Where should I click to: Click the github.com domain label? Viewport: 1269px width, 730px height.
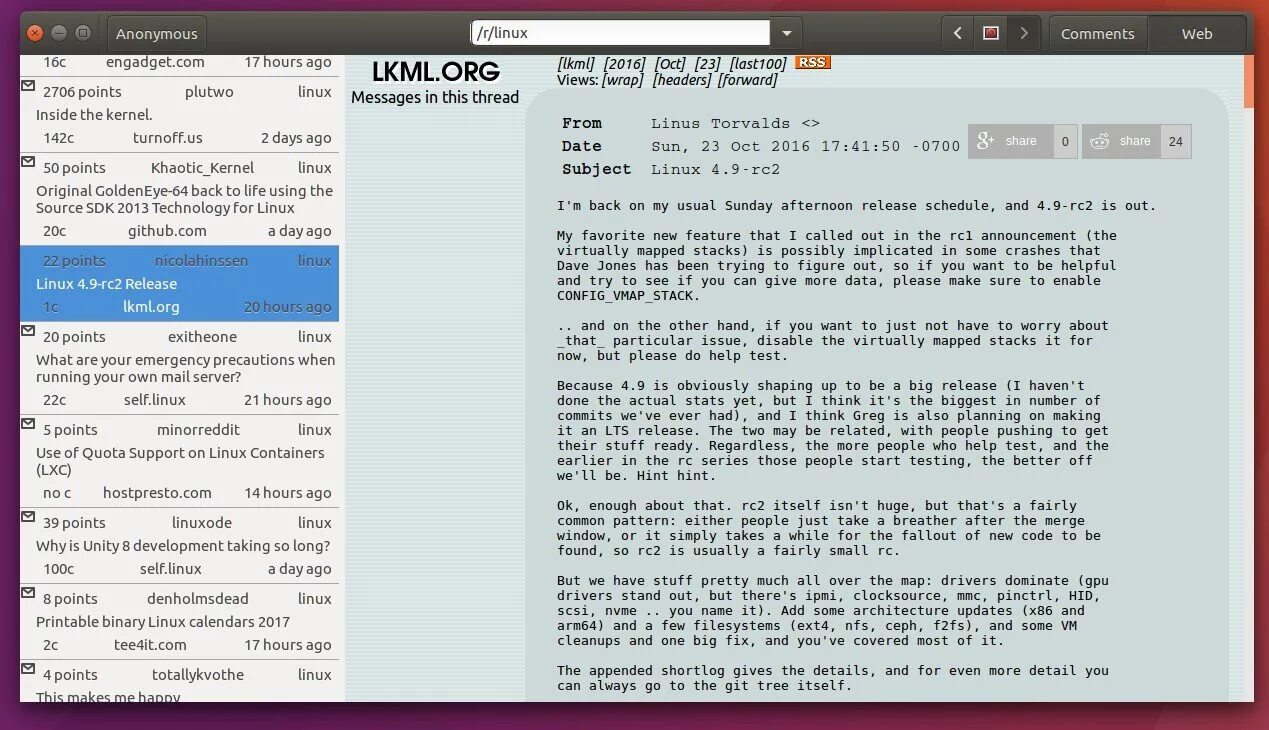[x=167, y=231]
